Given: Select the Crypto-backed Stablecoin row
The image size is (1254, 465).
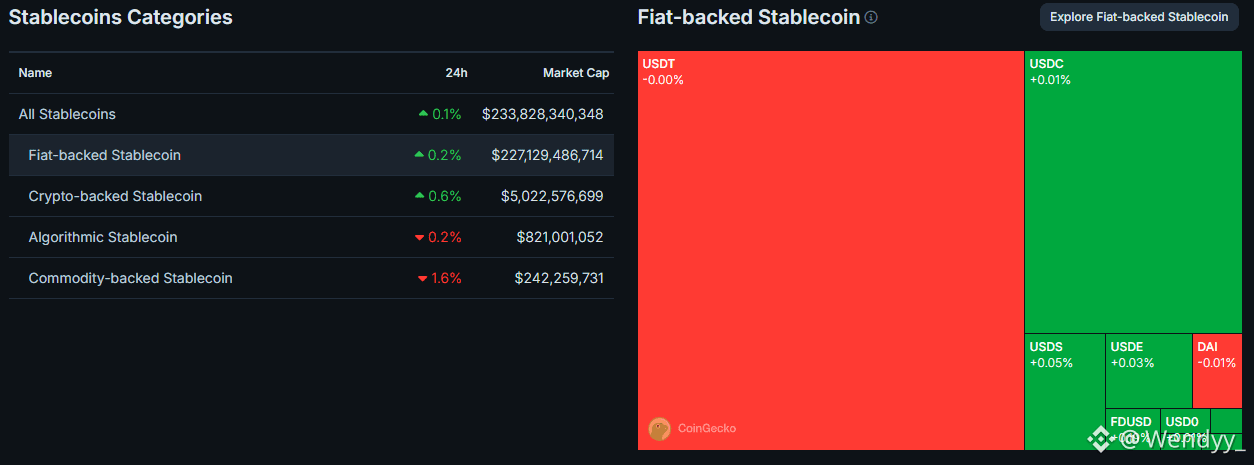Looking at the screenshot, I should click(115, 196).
